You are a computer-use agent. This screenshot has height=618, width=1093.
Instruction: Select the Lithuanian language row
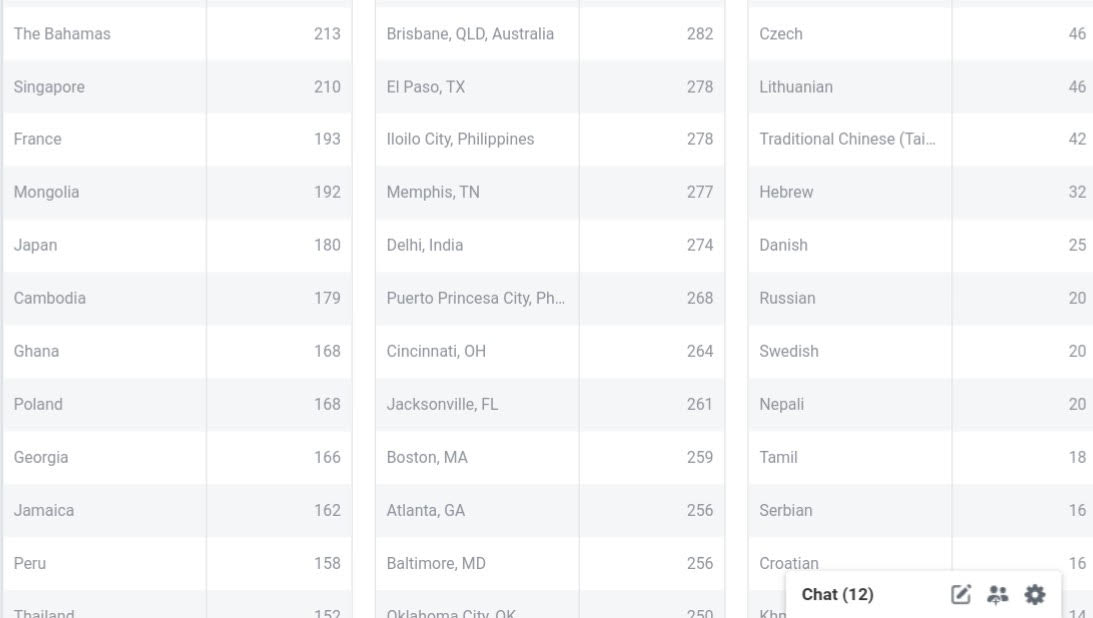[x=796, y=87]
